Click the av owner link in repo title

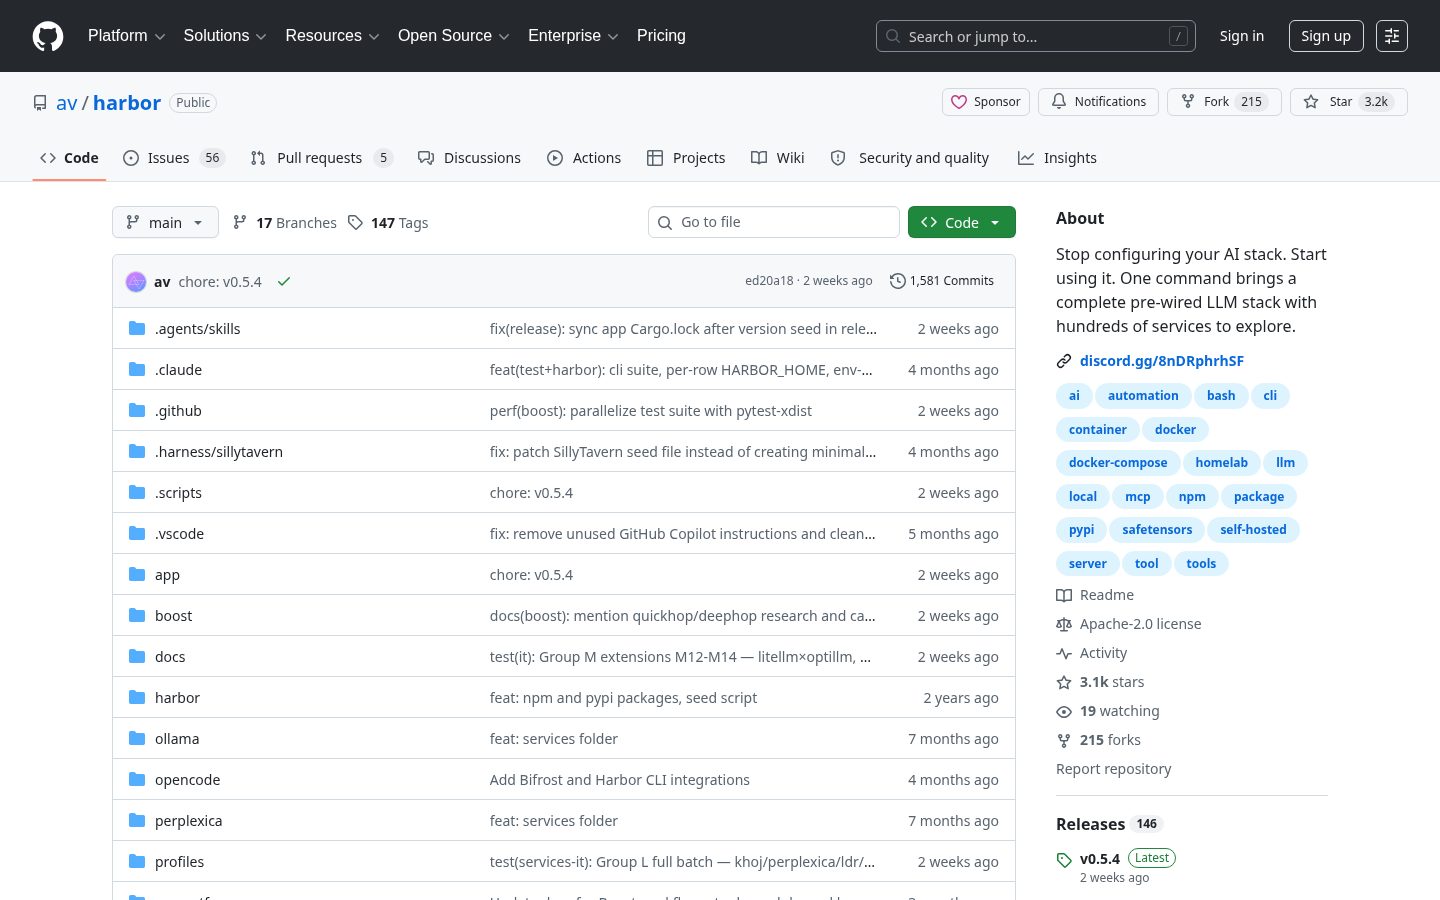click(x=67, y=103)
